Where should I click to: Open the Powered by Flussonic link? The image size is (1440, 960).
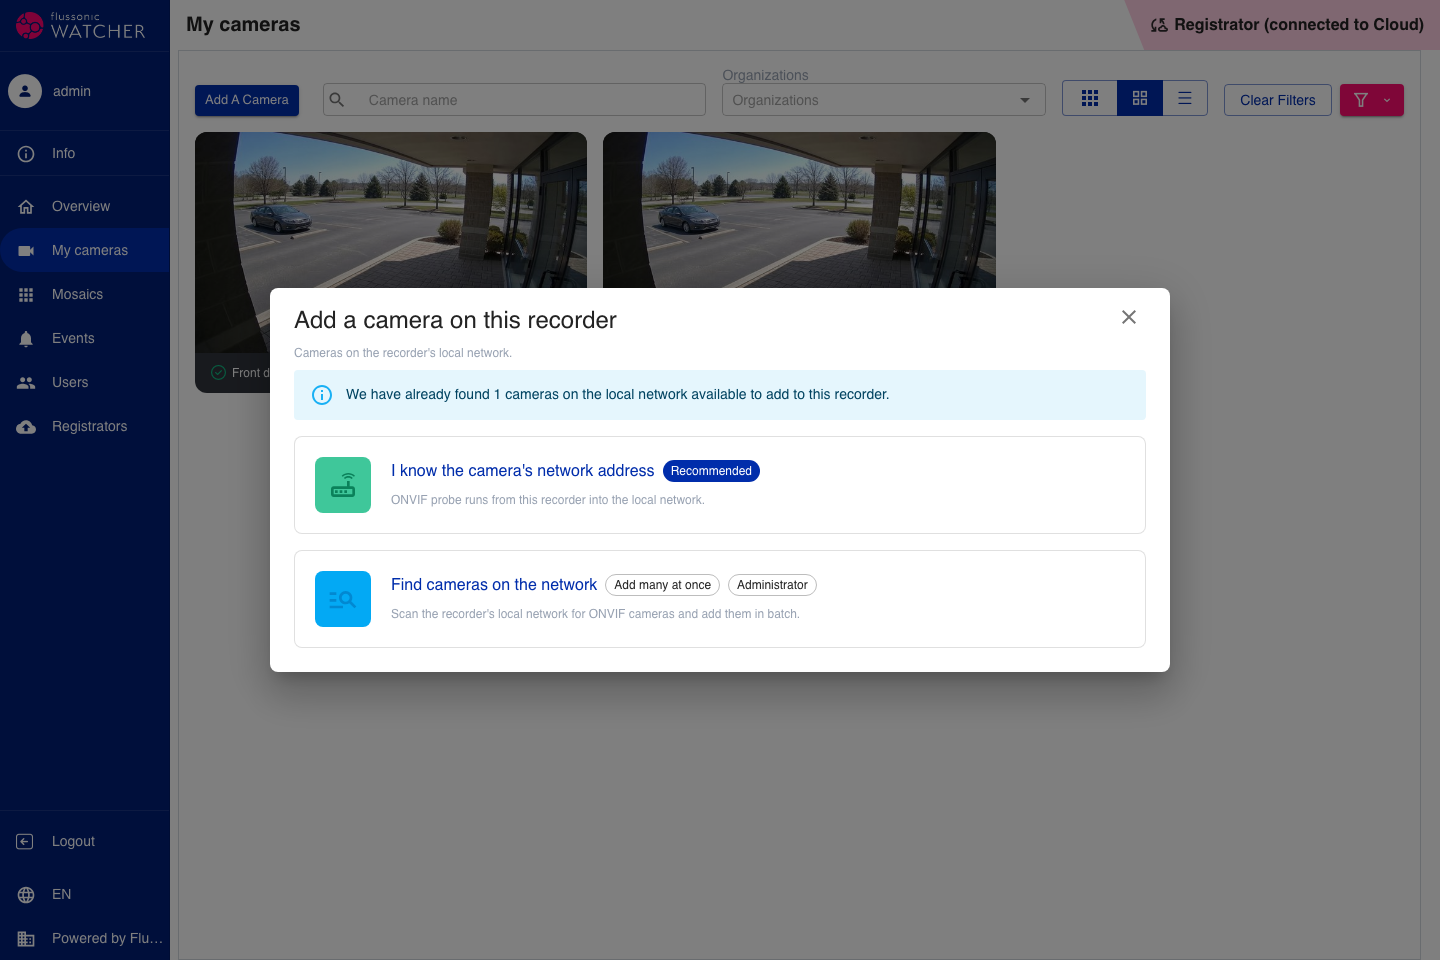pos(85,938)
